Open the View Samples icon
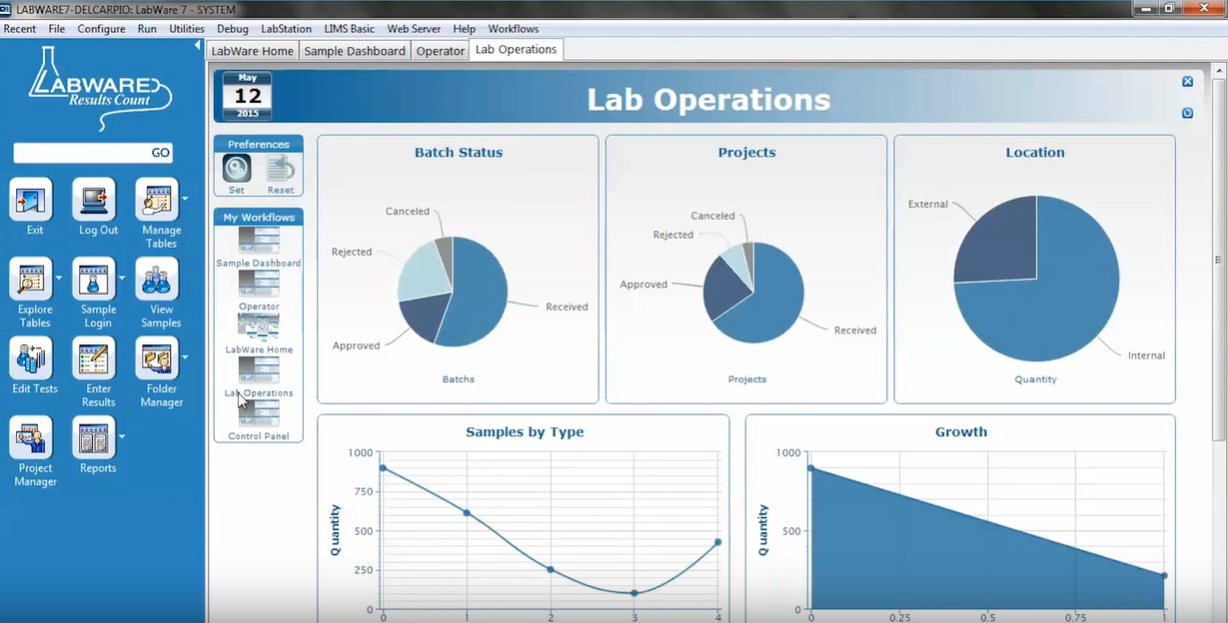The width and height of the screenshot is (1228, 623). click(x=157, y=279)
